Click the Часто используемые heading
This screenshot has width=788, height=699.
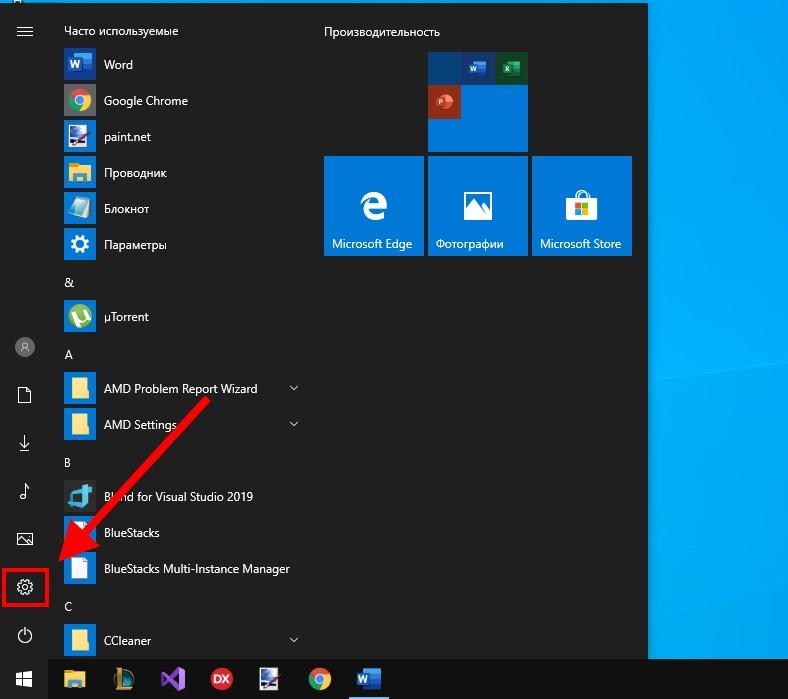point(121,31)
